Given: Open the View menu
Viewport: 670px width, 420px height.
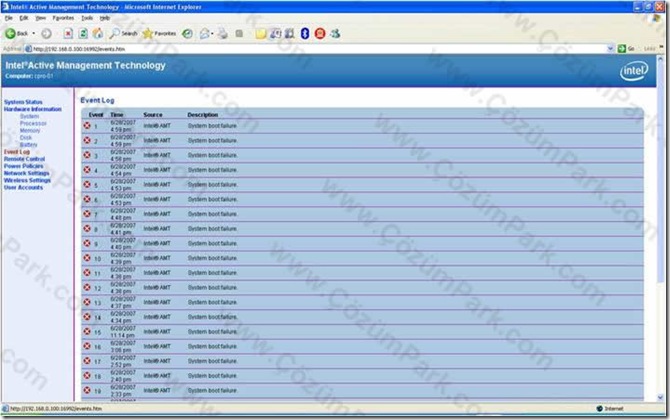Looking at the screenshot, I should tap(41, 18).
